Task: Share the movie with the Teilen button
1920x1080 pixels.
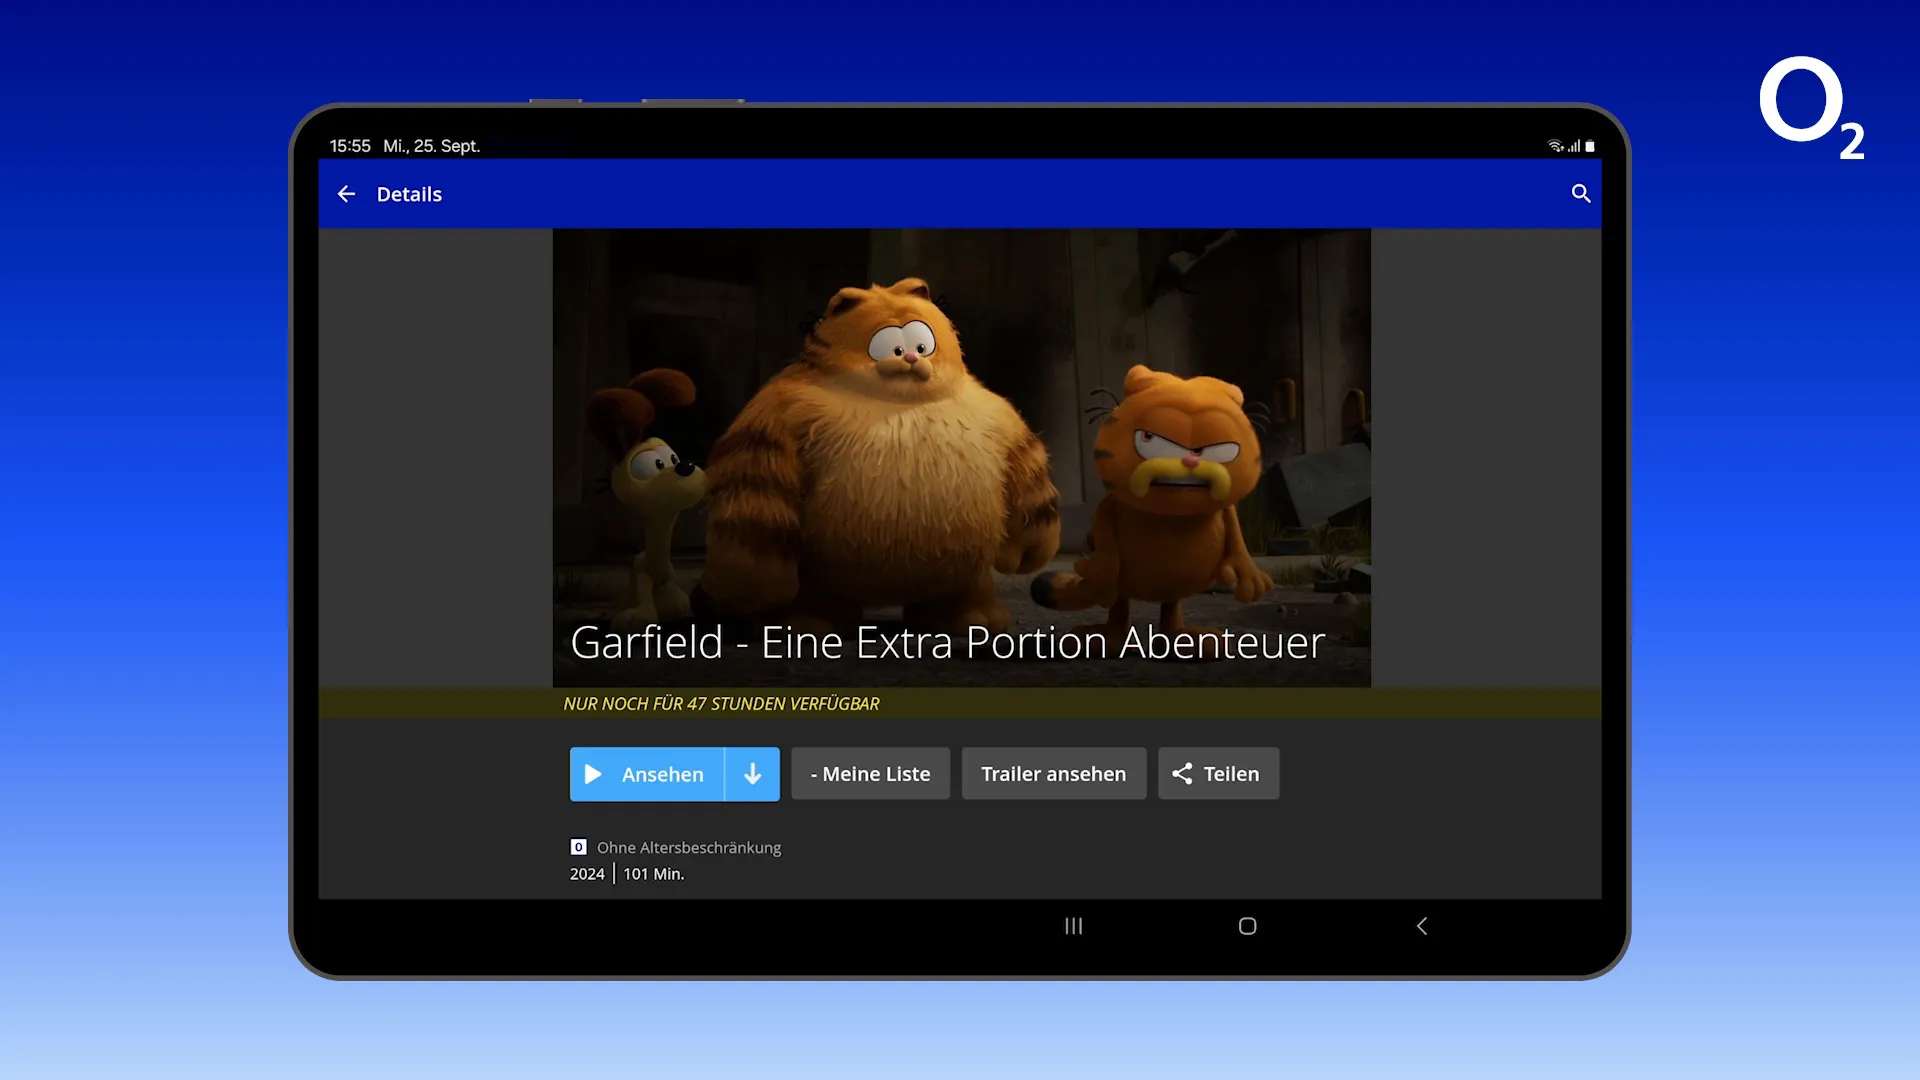Action: [1218, 774]
